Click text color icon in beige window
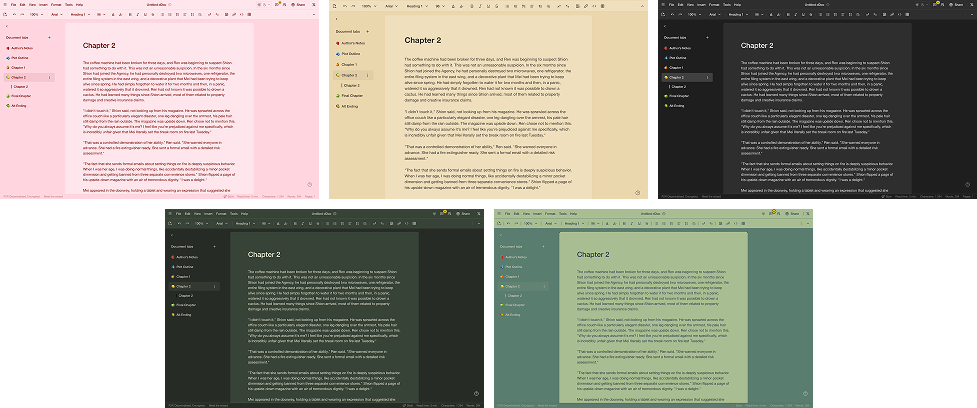Screen dimensions: 977x408 [x=453, y=6]
